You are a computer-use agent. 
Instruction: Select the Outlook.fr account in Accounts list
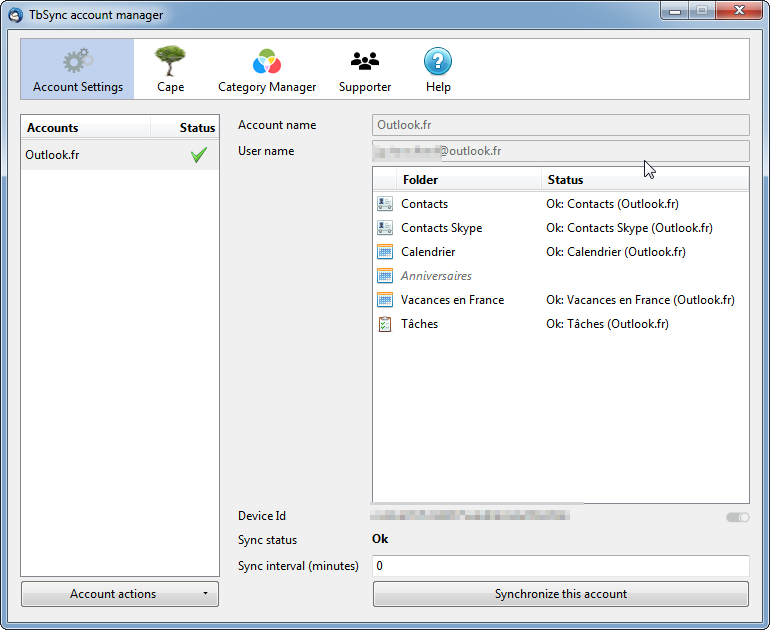120,155
